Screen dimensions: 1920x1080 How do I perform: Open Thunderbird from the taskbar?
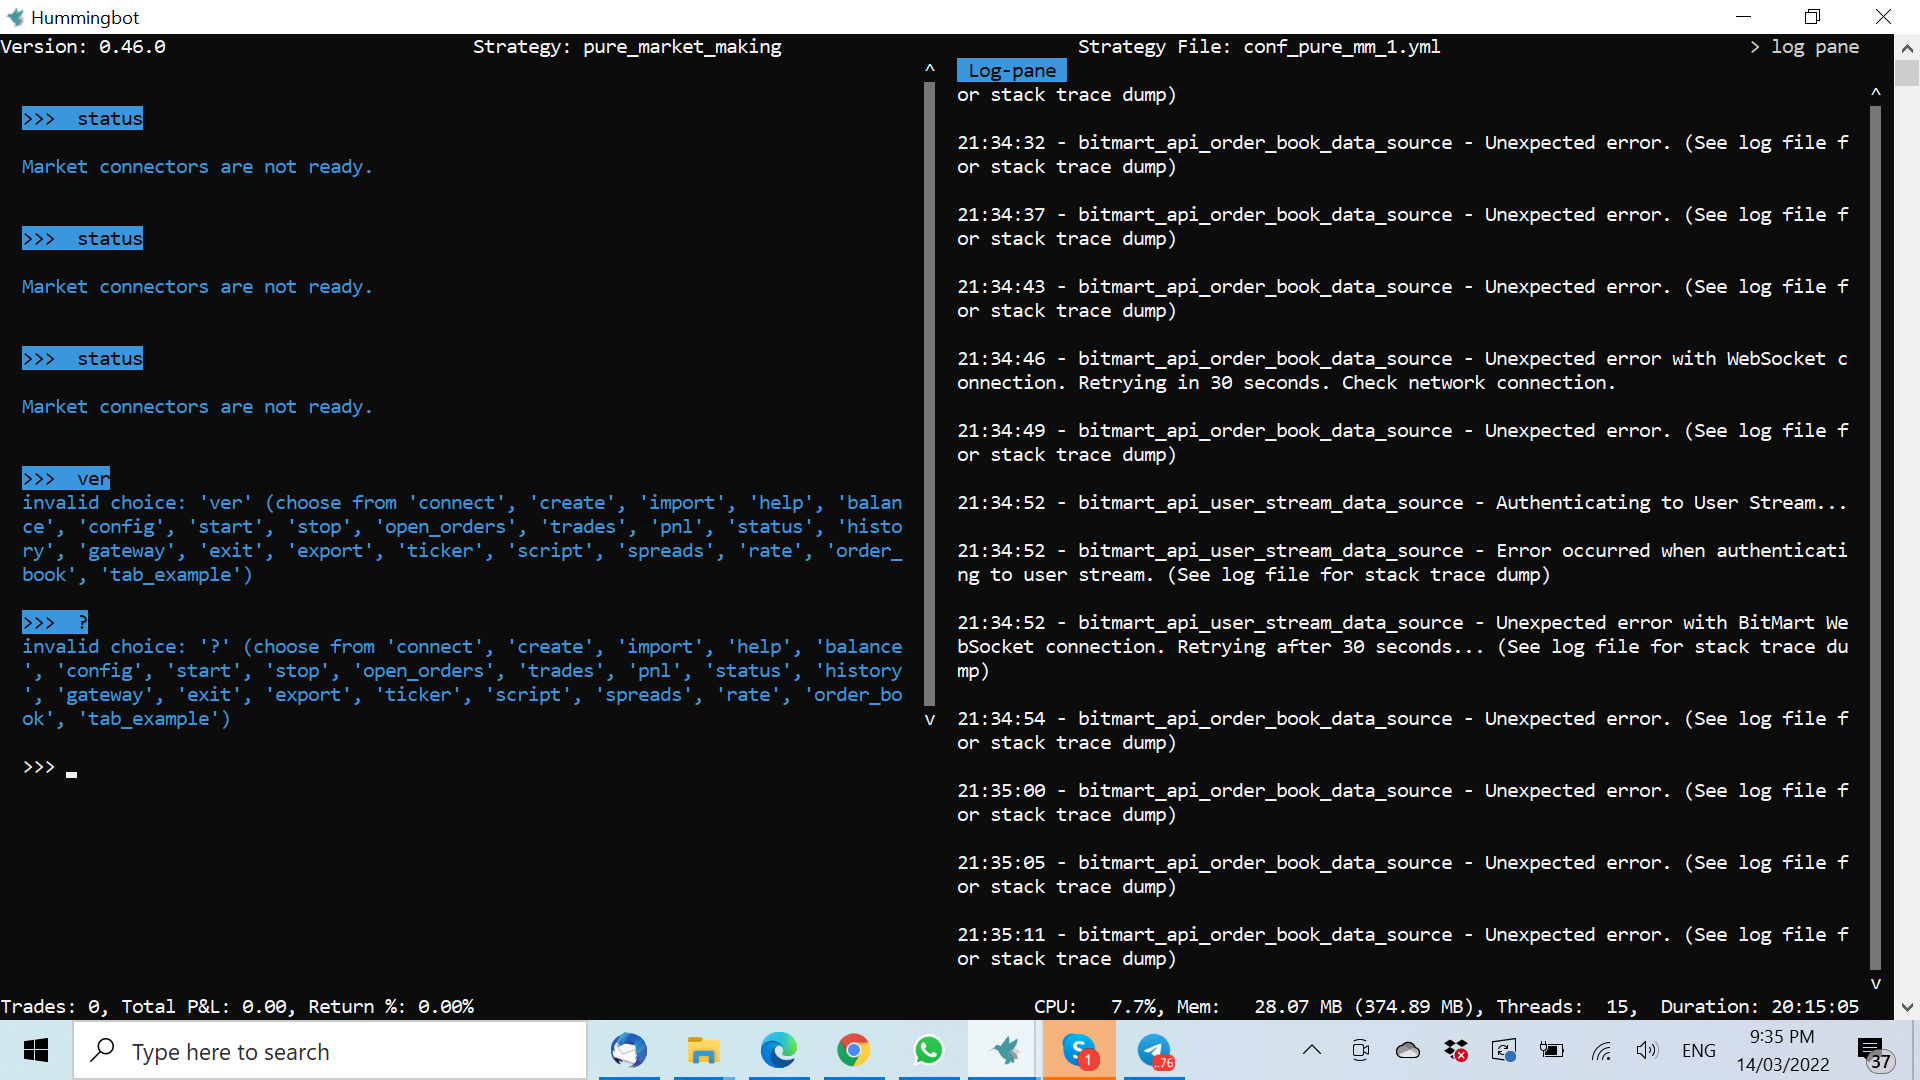(629, 1051)
